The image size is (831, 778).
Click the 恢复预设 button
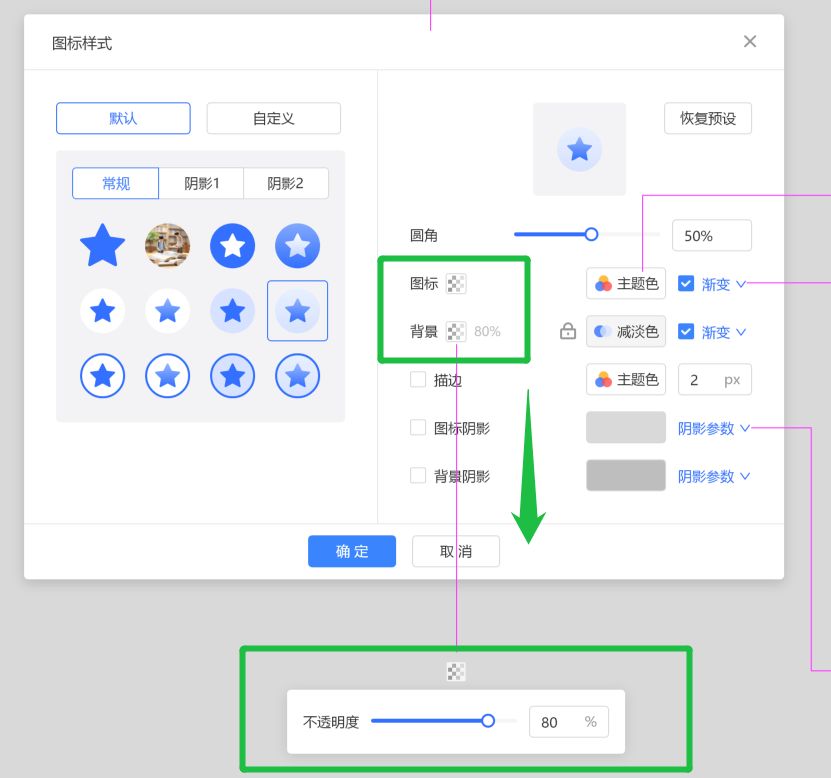point(708,118)
